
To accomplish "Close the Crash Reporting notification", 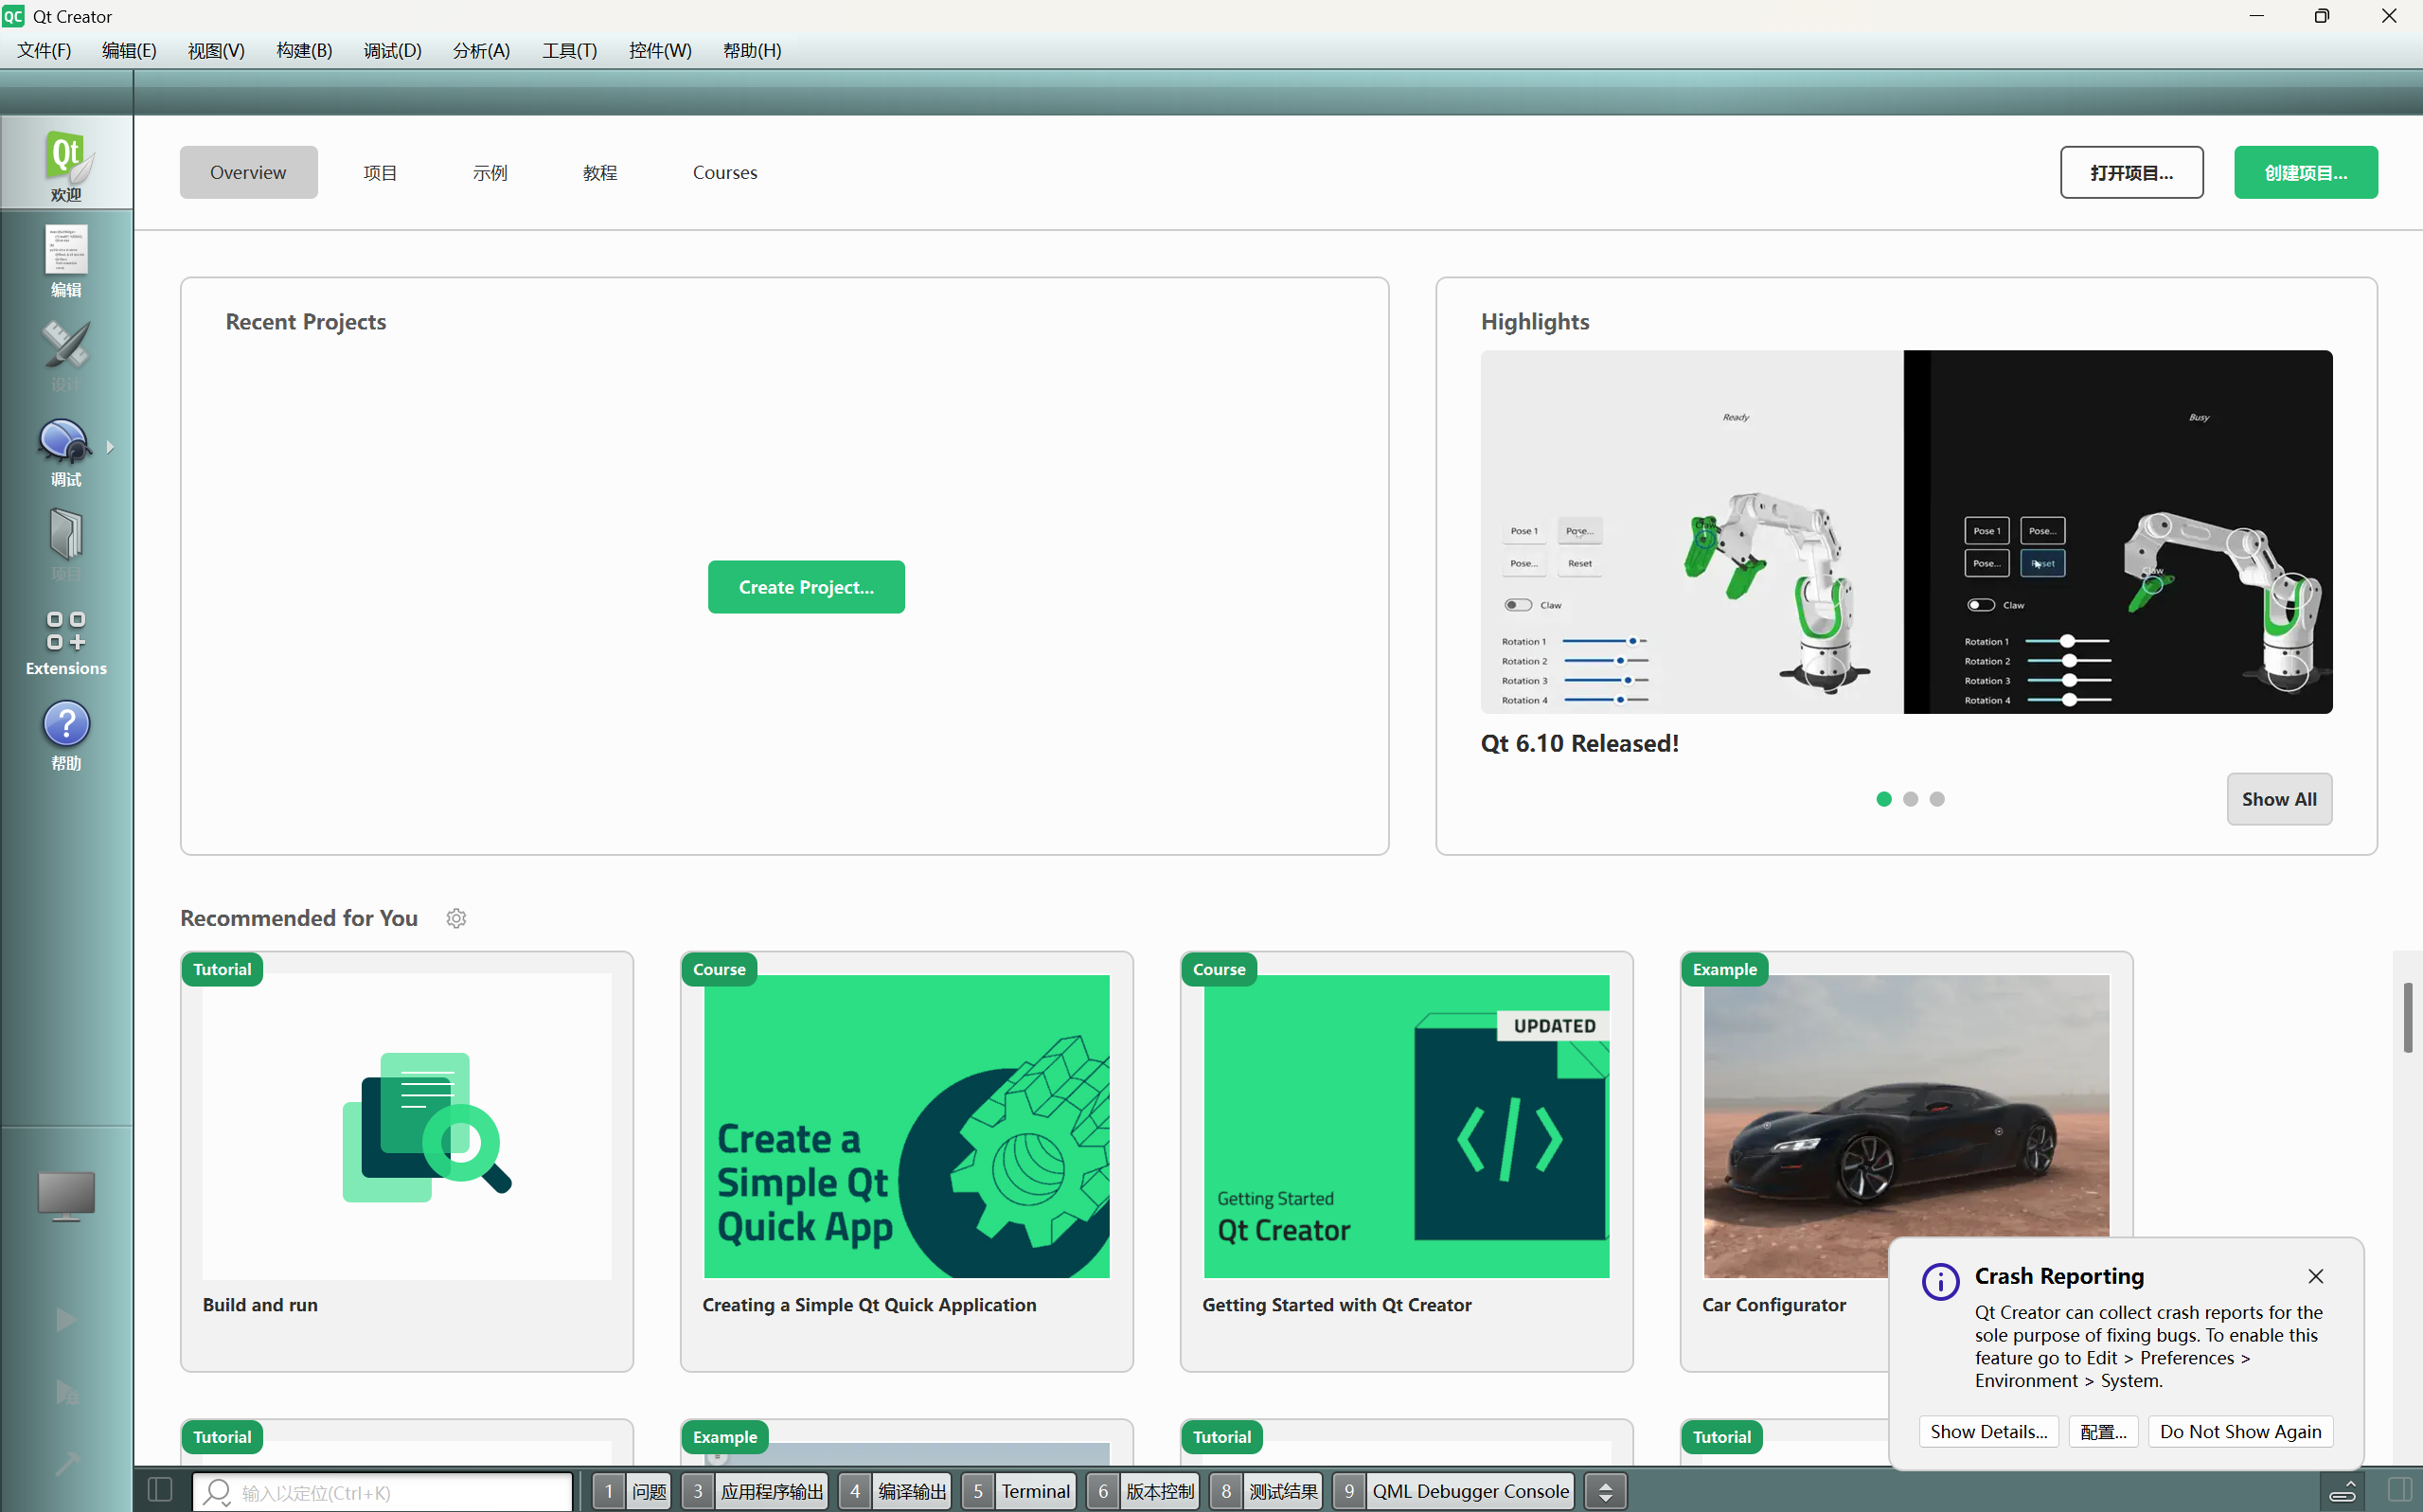I will click(x=2315, y=1276).
